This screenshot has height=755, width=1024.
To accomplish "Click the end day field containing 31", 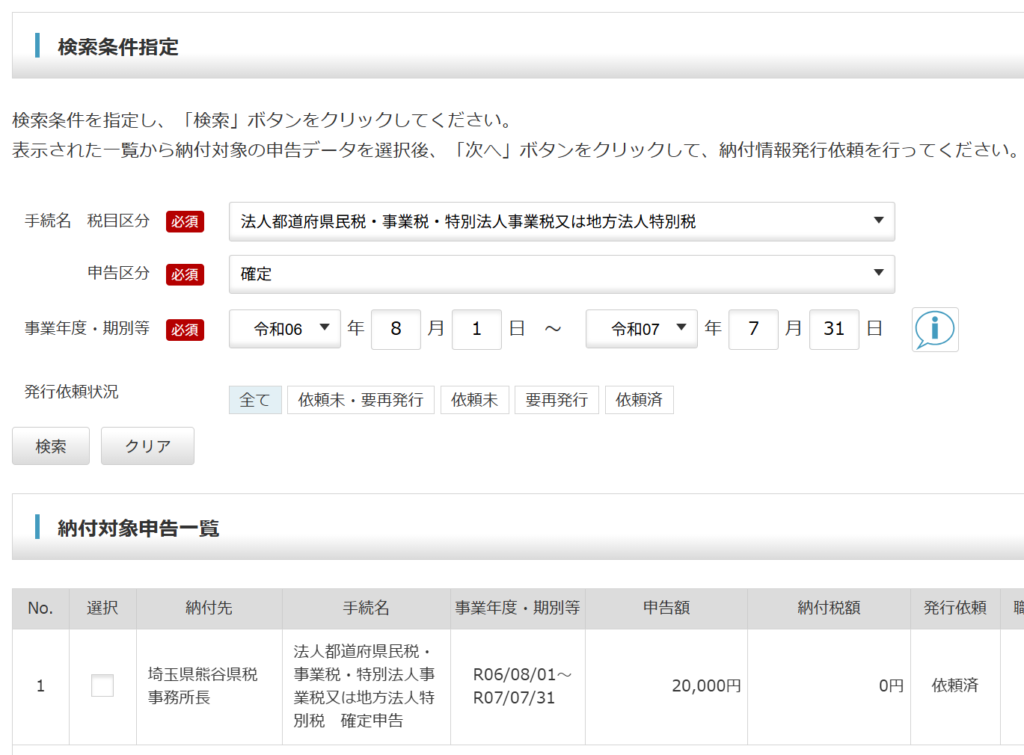I will coord(834,329).
